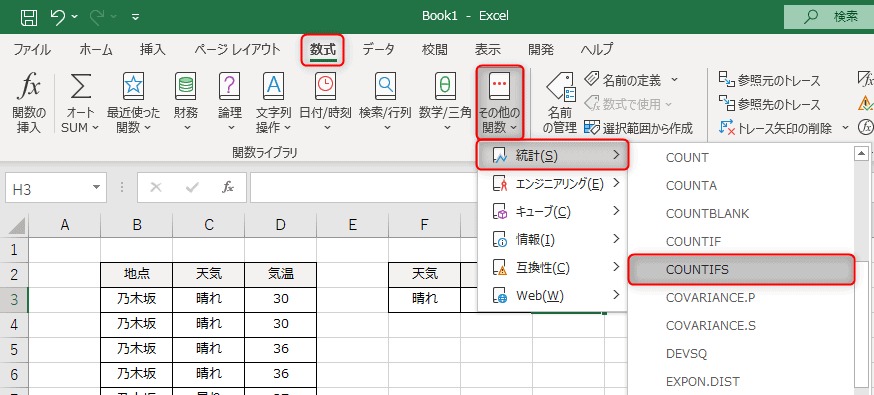Click 参照元のトレース button

pos(770,80)
